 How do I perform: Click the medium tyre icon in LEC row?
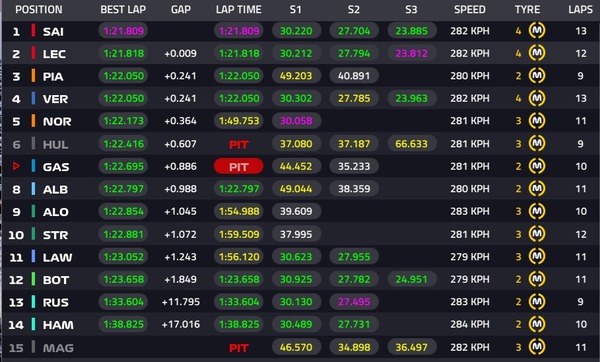click(x=537, y=53)
